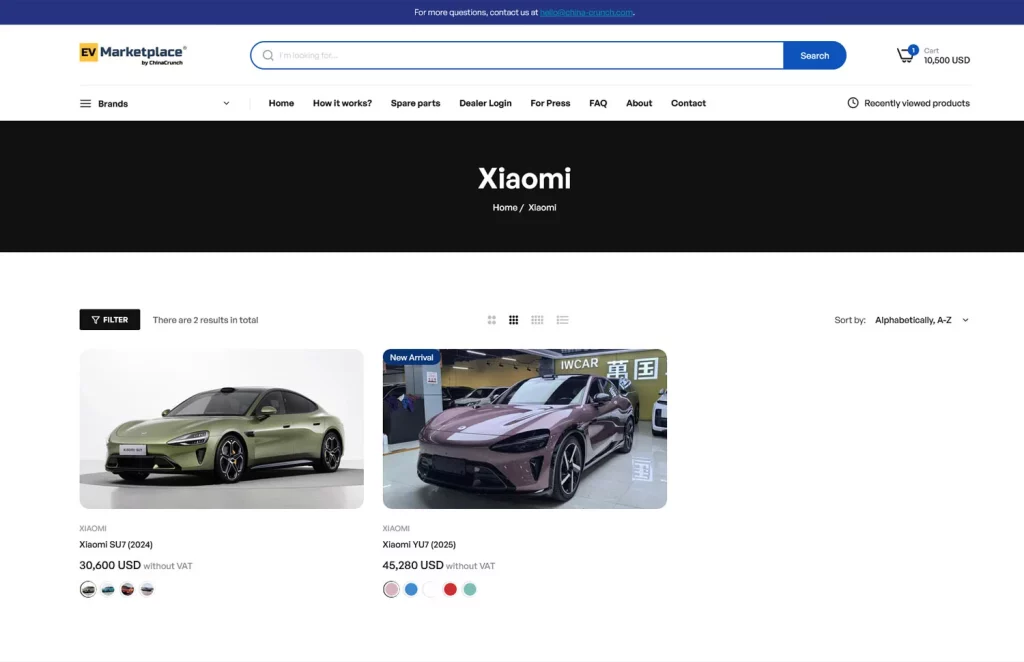The width and height of the screenshot is (1024, 662).
Task: Open the green Xiaomi SU7 product image
Action: [221, 429]
